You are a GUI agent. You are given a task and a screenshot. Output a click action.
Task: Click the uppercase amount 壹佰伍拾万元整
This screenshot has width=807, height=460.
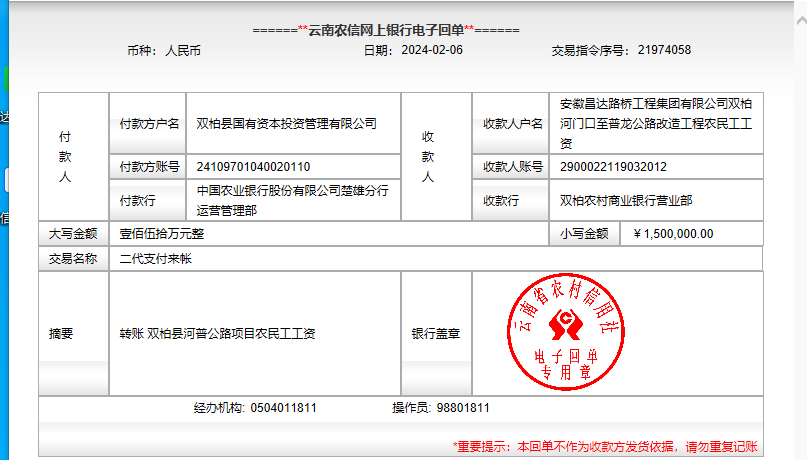(x=162, y=234)
